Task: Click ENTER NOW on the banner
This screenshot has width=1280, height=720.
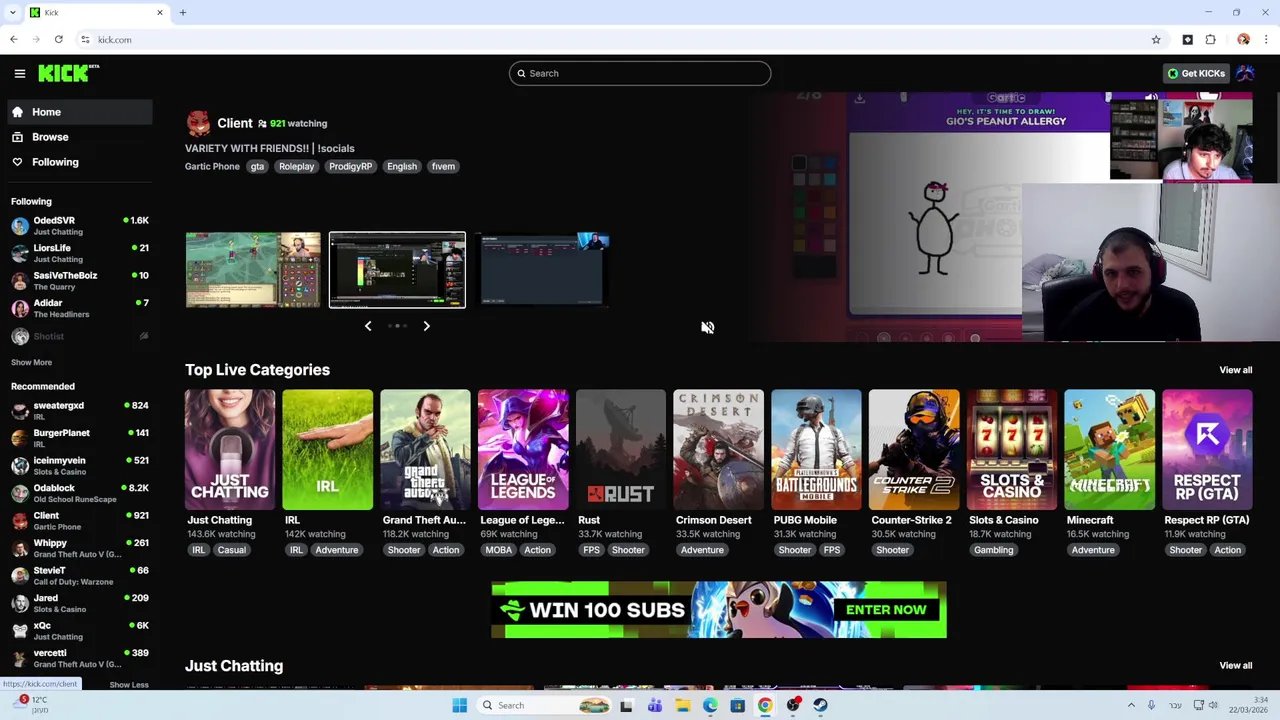Action: click(x=886, y=610)
